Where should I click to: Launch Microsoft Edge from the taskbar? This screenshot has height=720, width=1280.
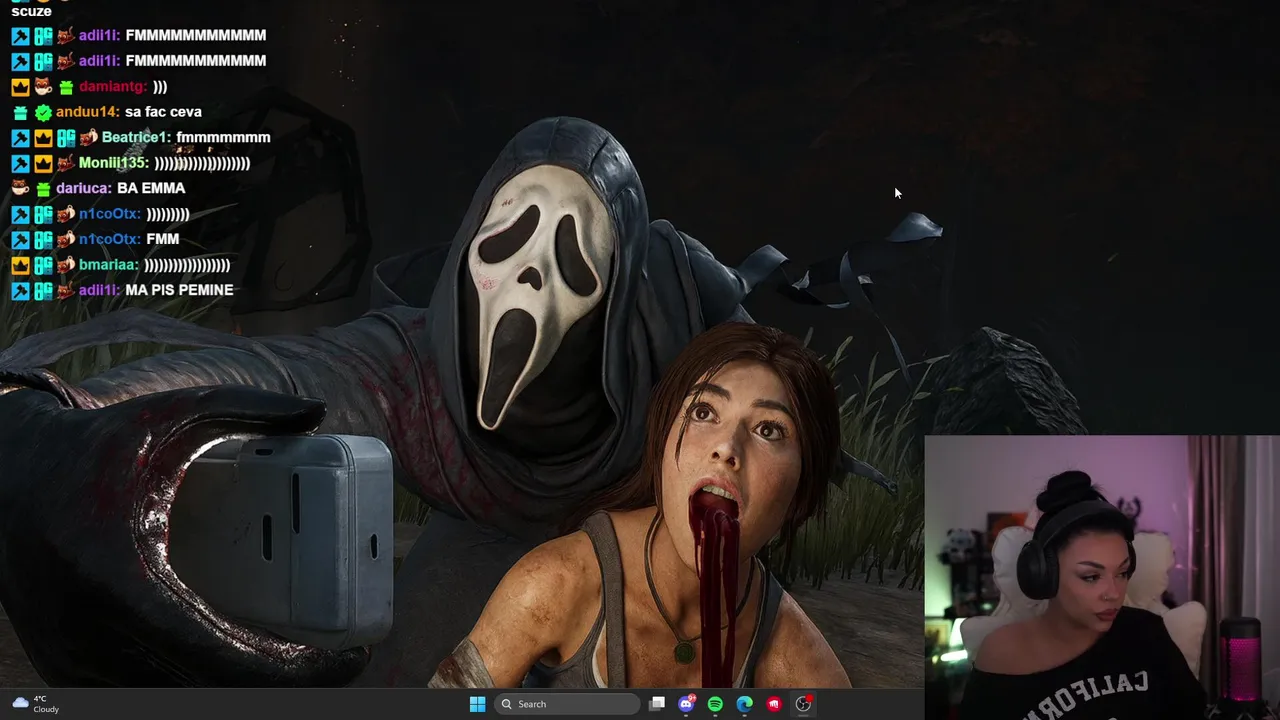pyautogui.click(x=744, y=704)
